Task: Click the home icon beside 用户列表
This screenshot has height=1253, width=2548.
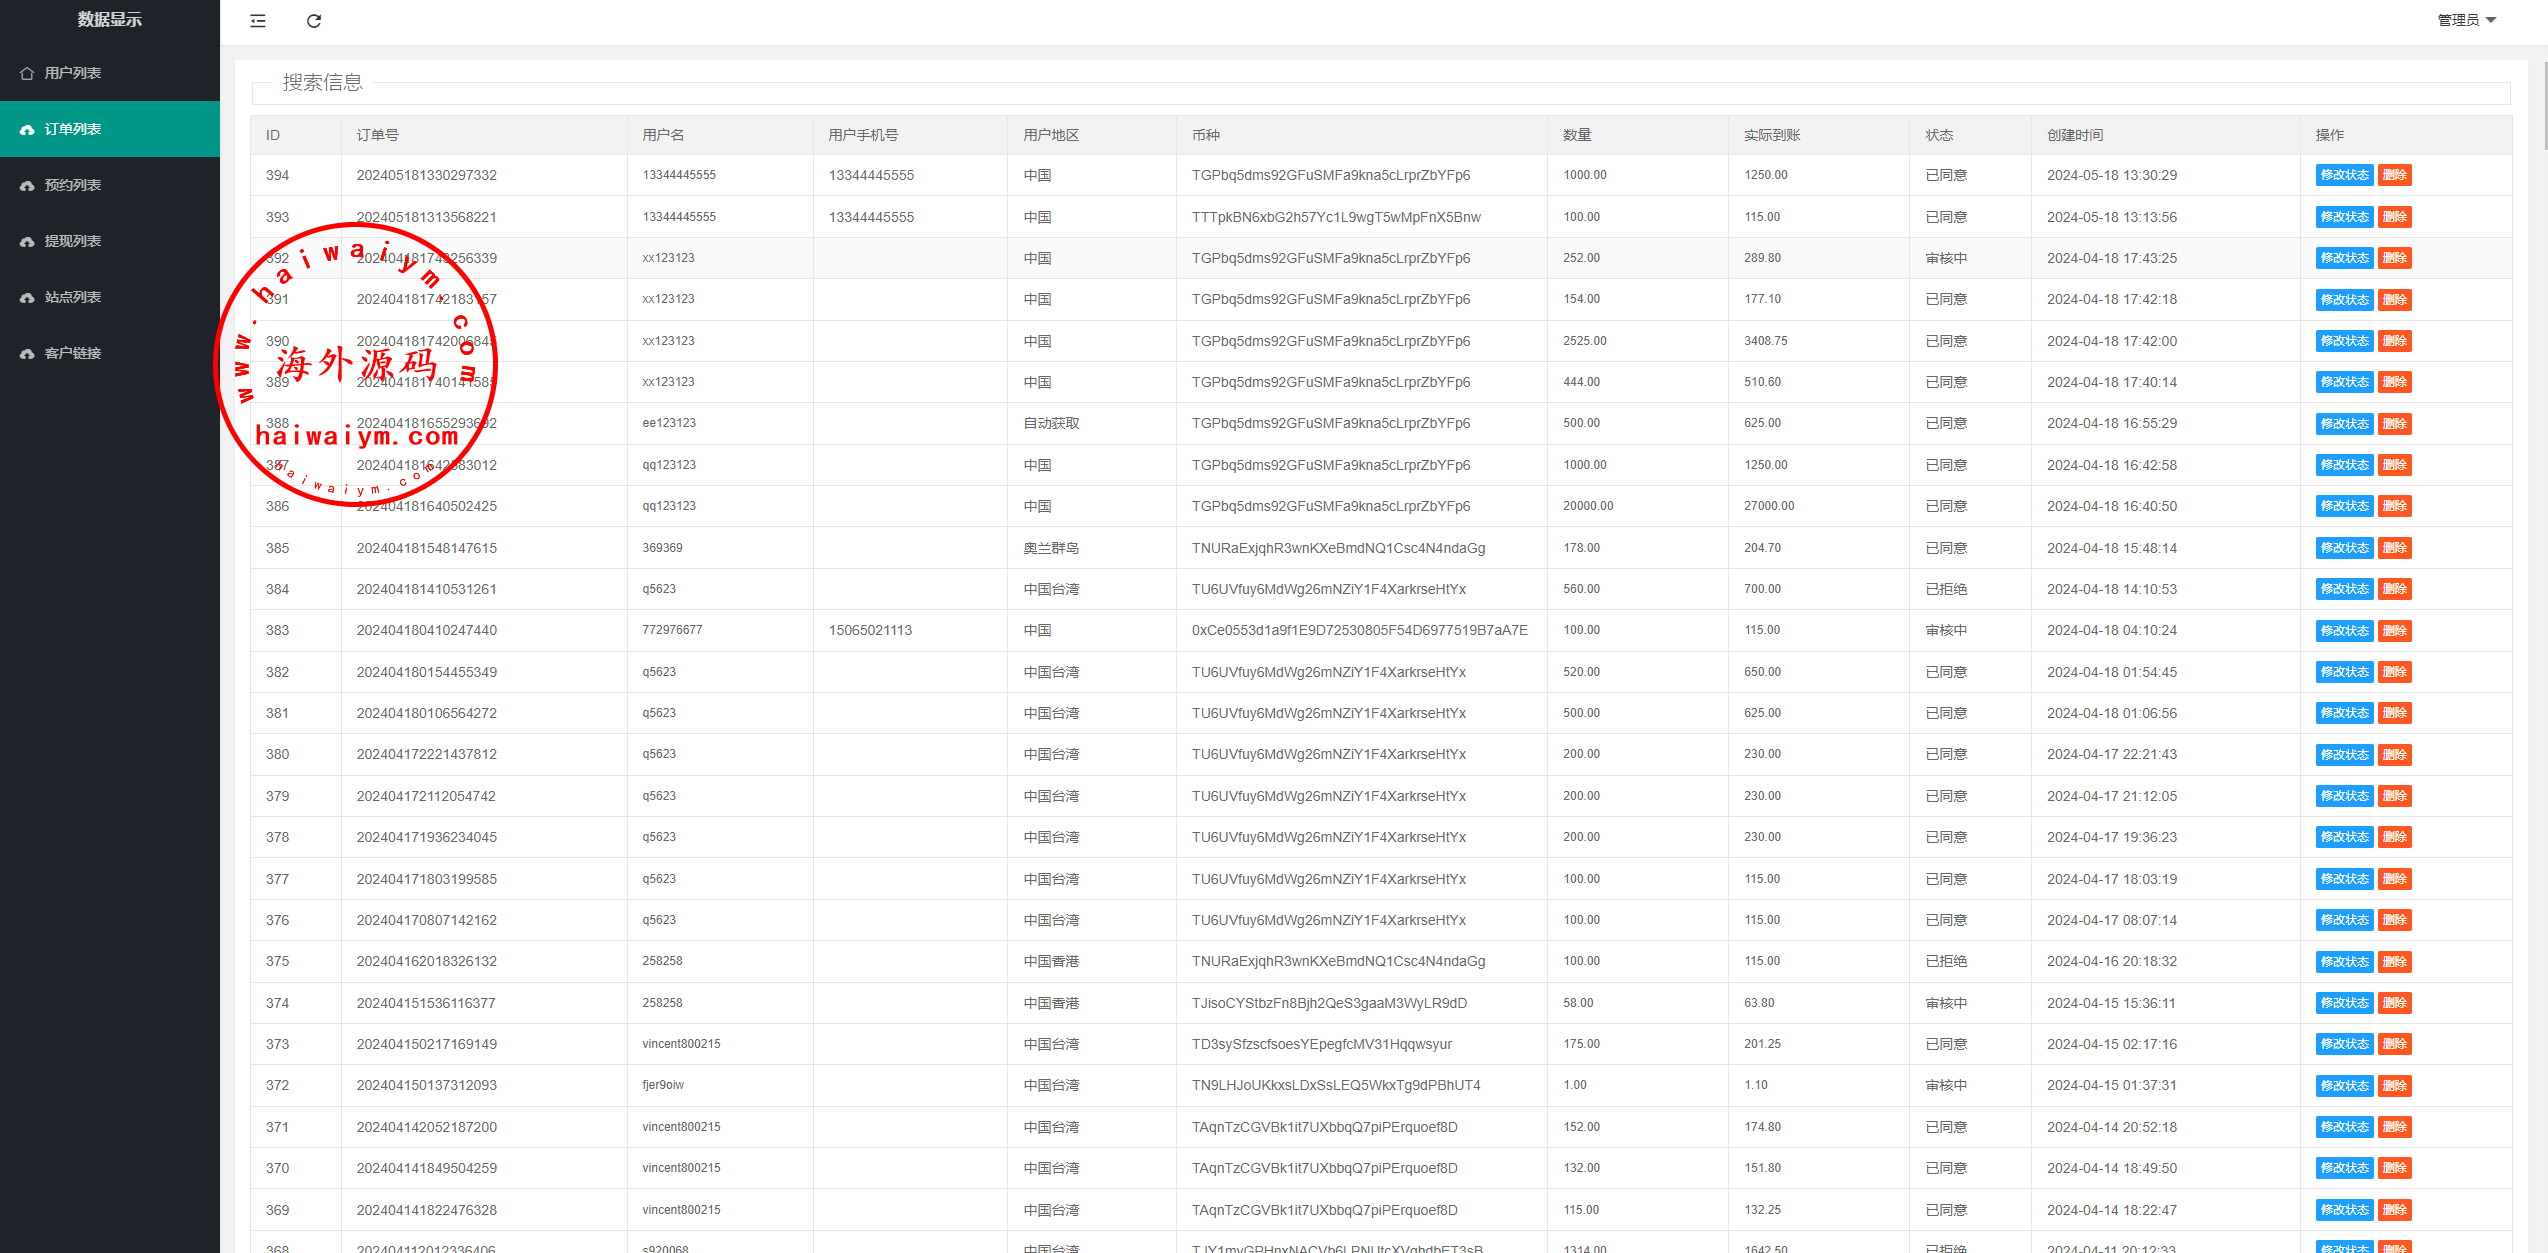Action: coord(27,73)
